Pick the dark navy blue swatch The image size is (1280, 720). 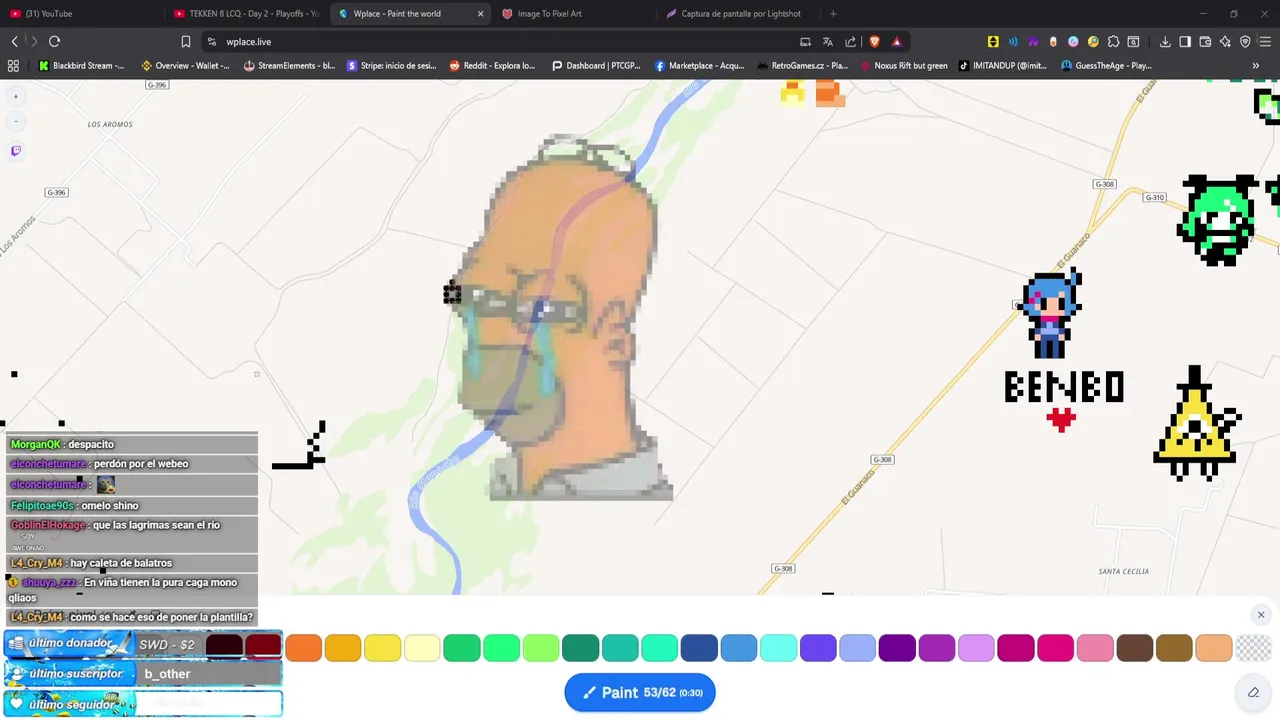pos(699,647)
